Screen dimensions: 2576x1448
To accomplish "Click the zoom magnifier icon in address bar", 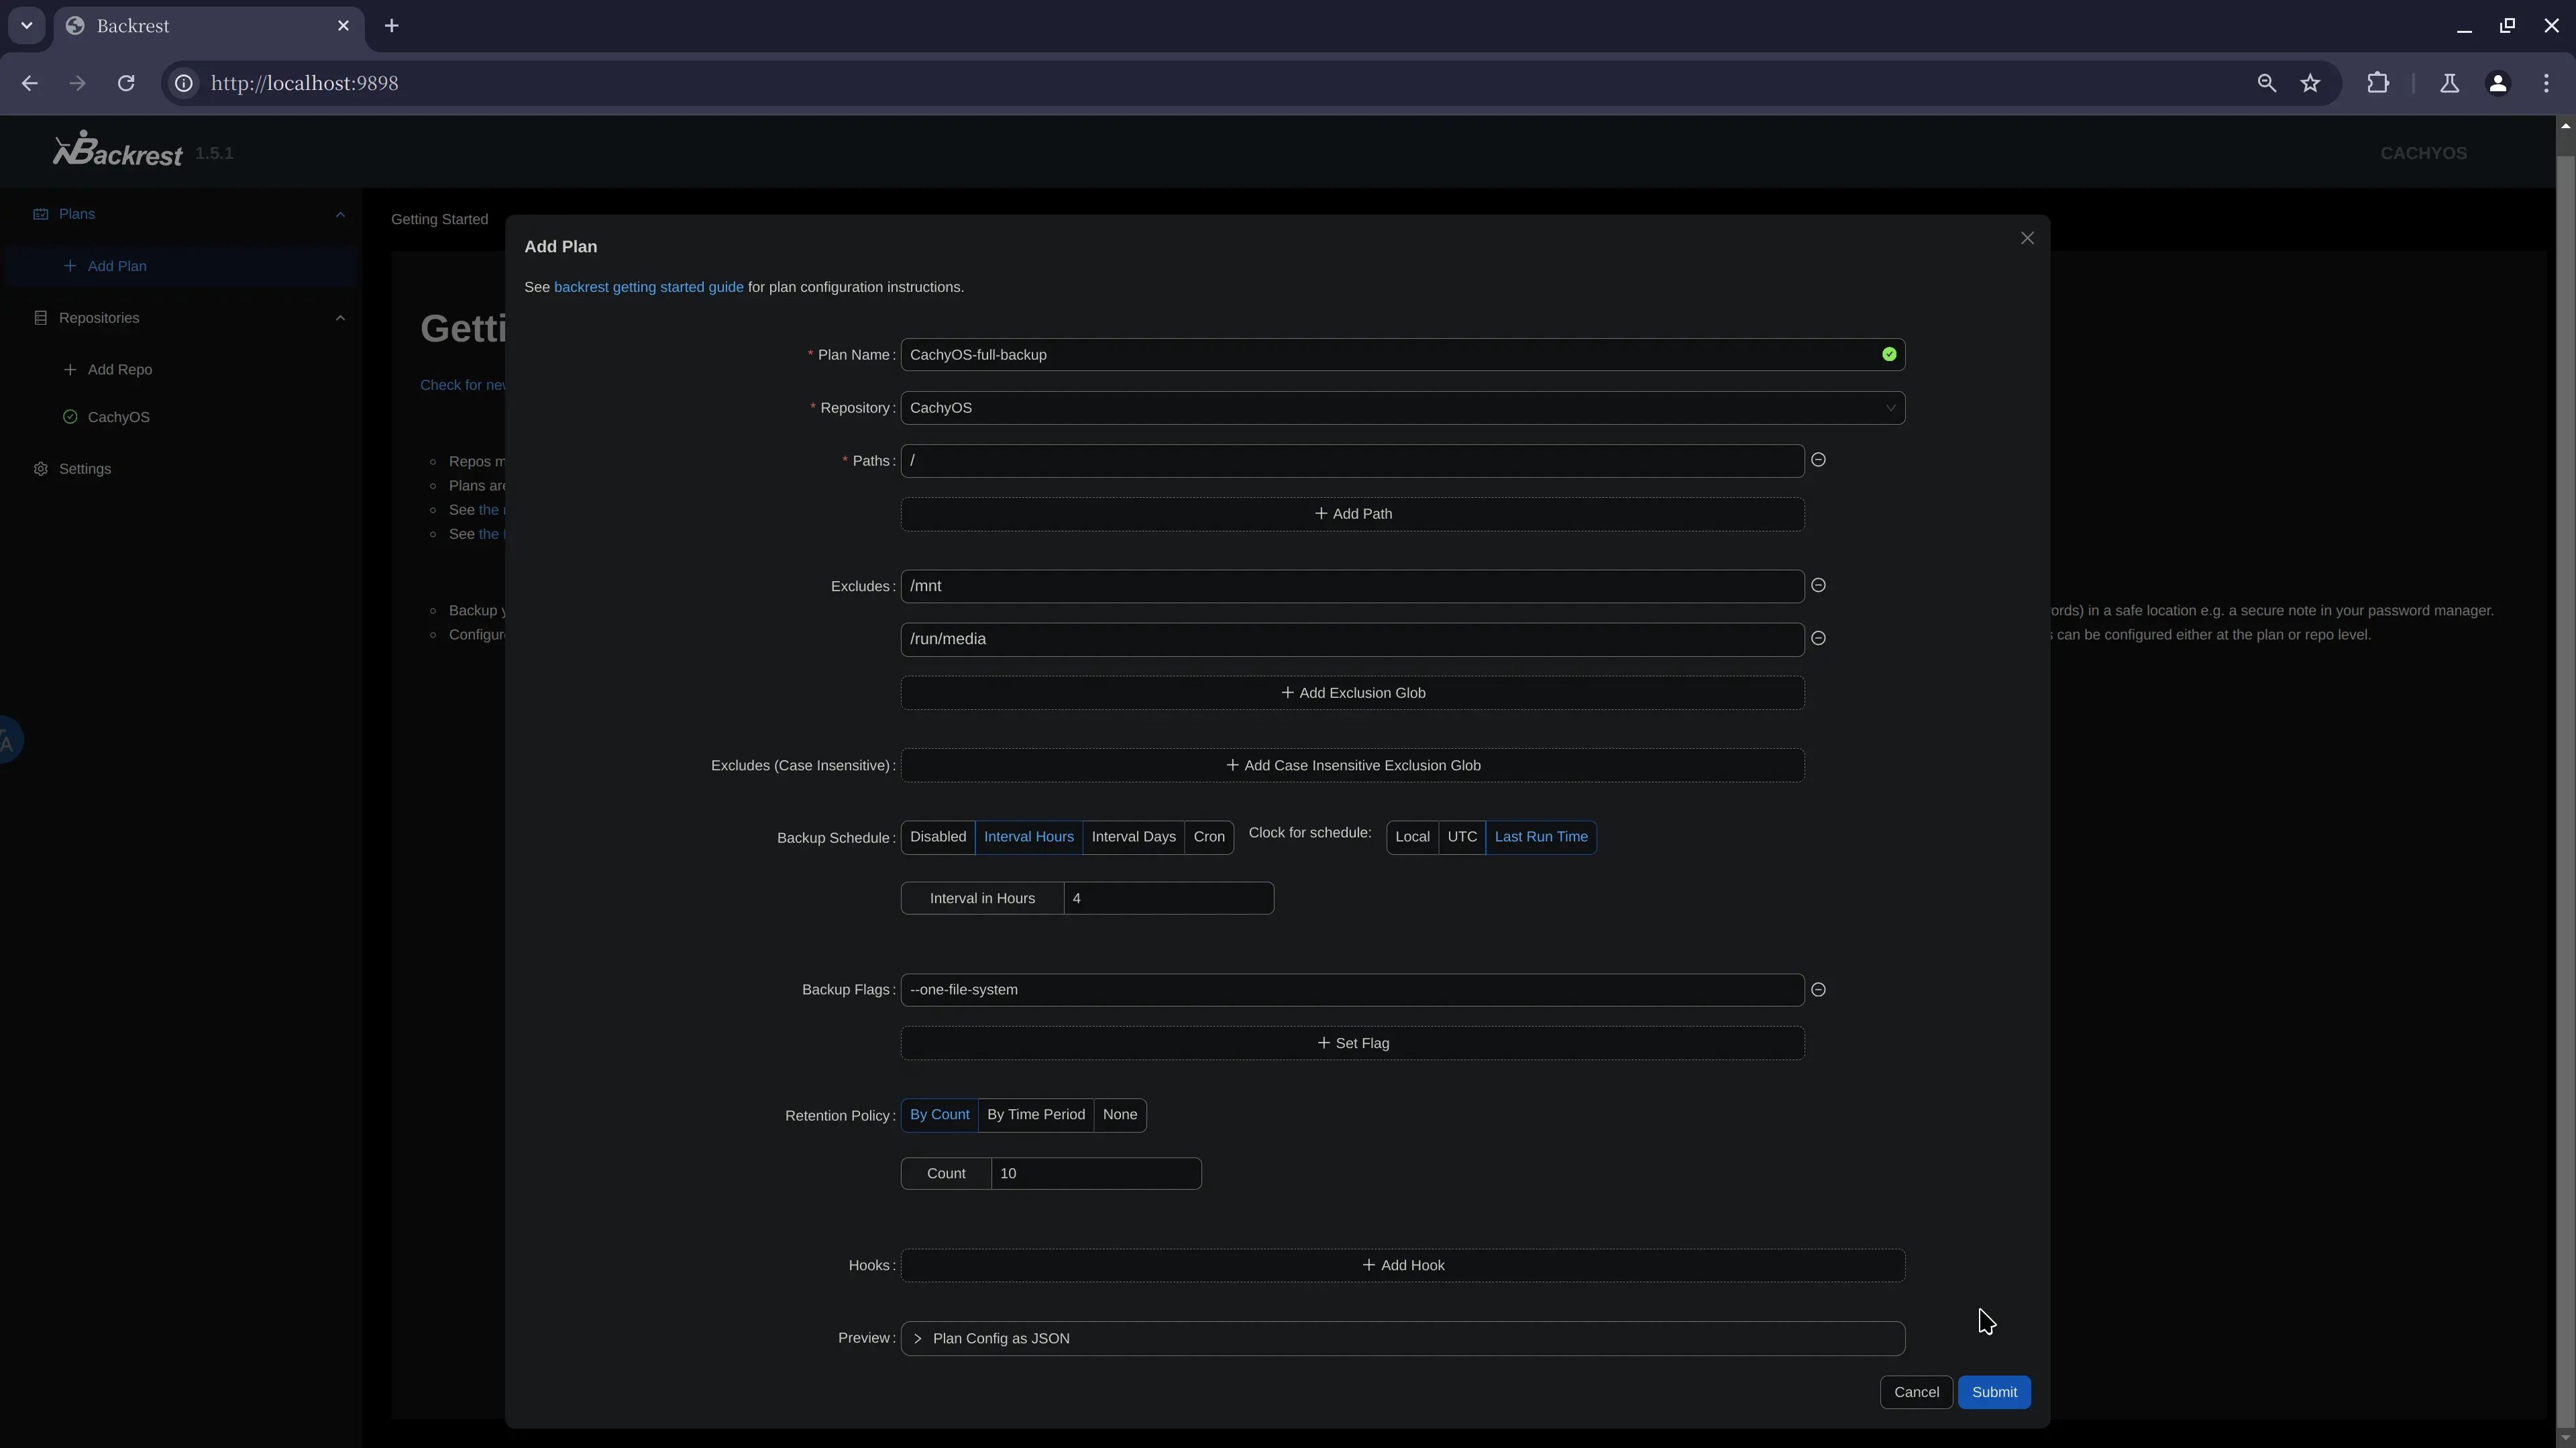I will pos(2267,83).
